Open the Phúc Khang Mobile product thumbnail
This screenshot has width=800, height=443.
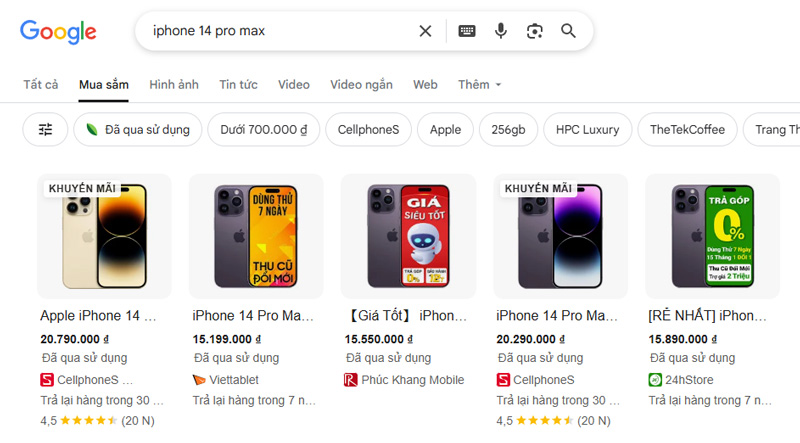tap(408, 236)
